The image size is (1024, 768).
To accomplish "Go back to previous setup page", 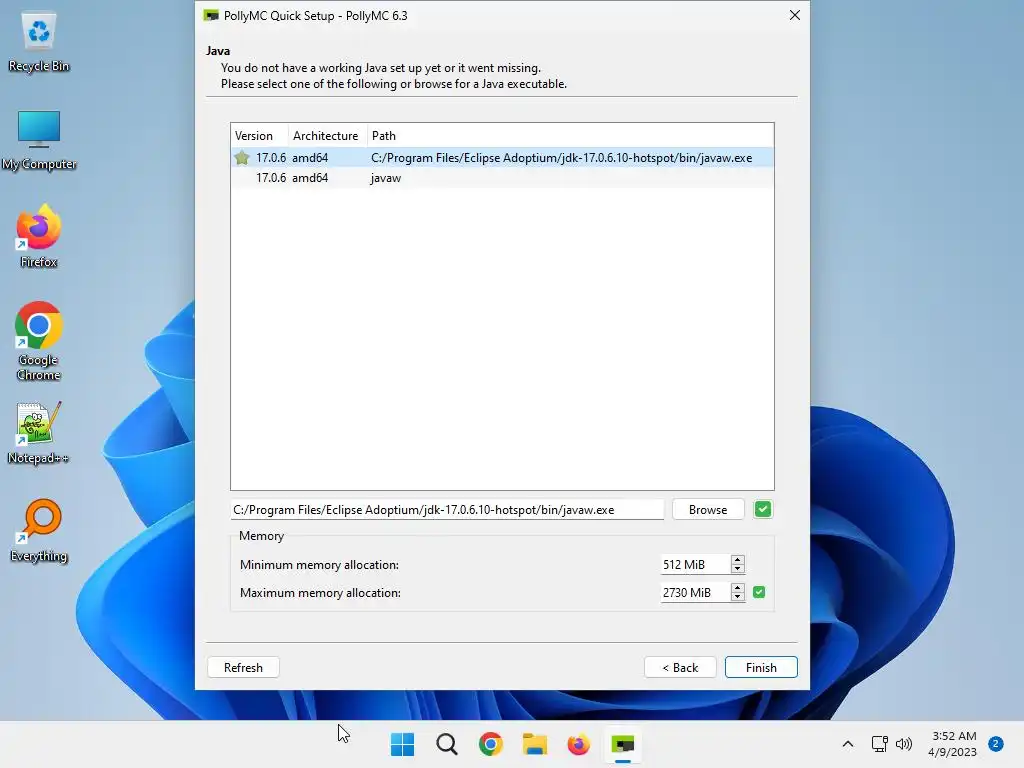I will point(680,667).
